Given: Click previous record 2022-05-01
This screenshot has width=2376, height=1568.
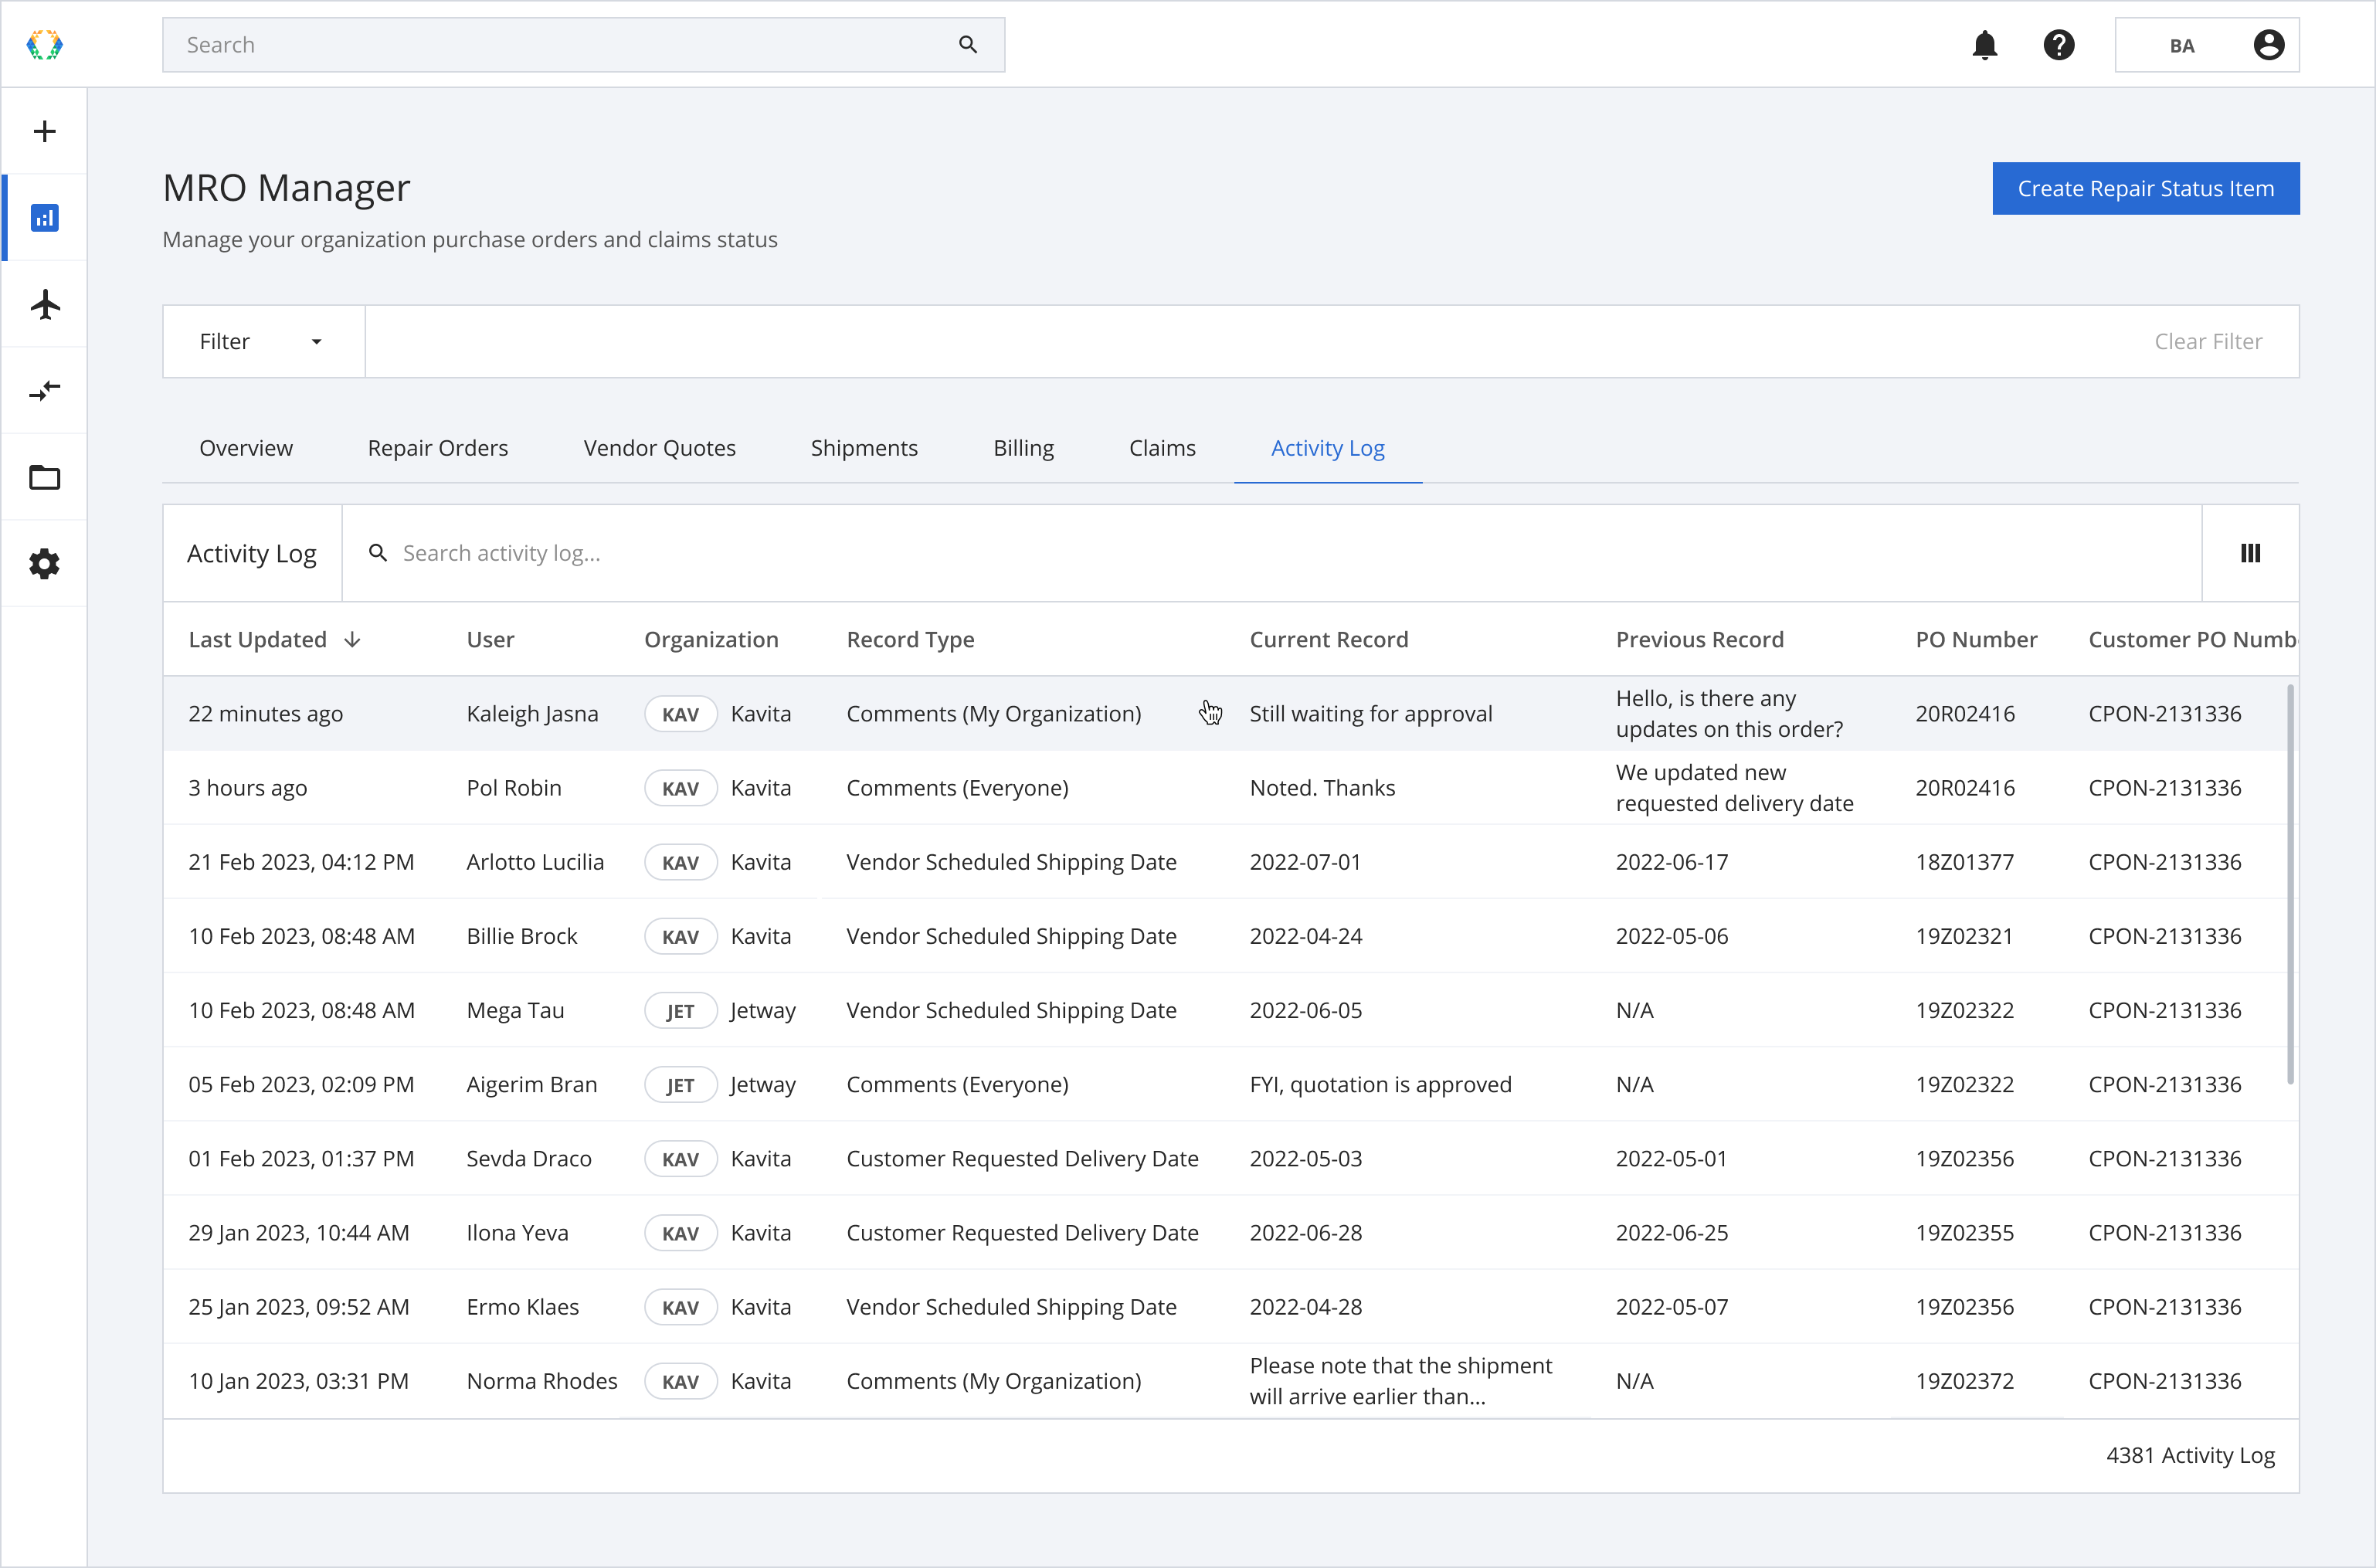Looking at the screenshot, I should pos(1671,1159).
